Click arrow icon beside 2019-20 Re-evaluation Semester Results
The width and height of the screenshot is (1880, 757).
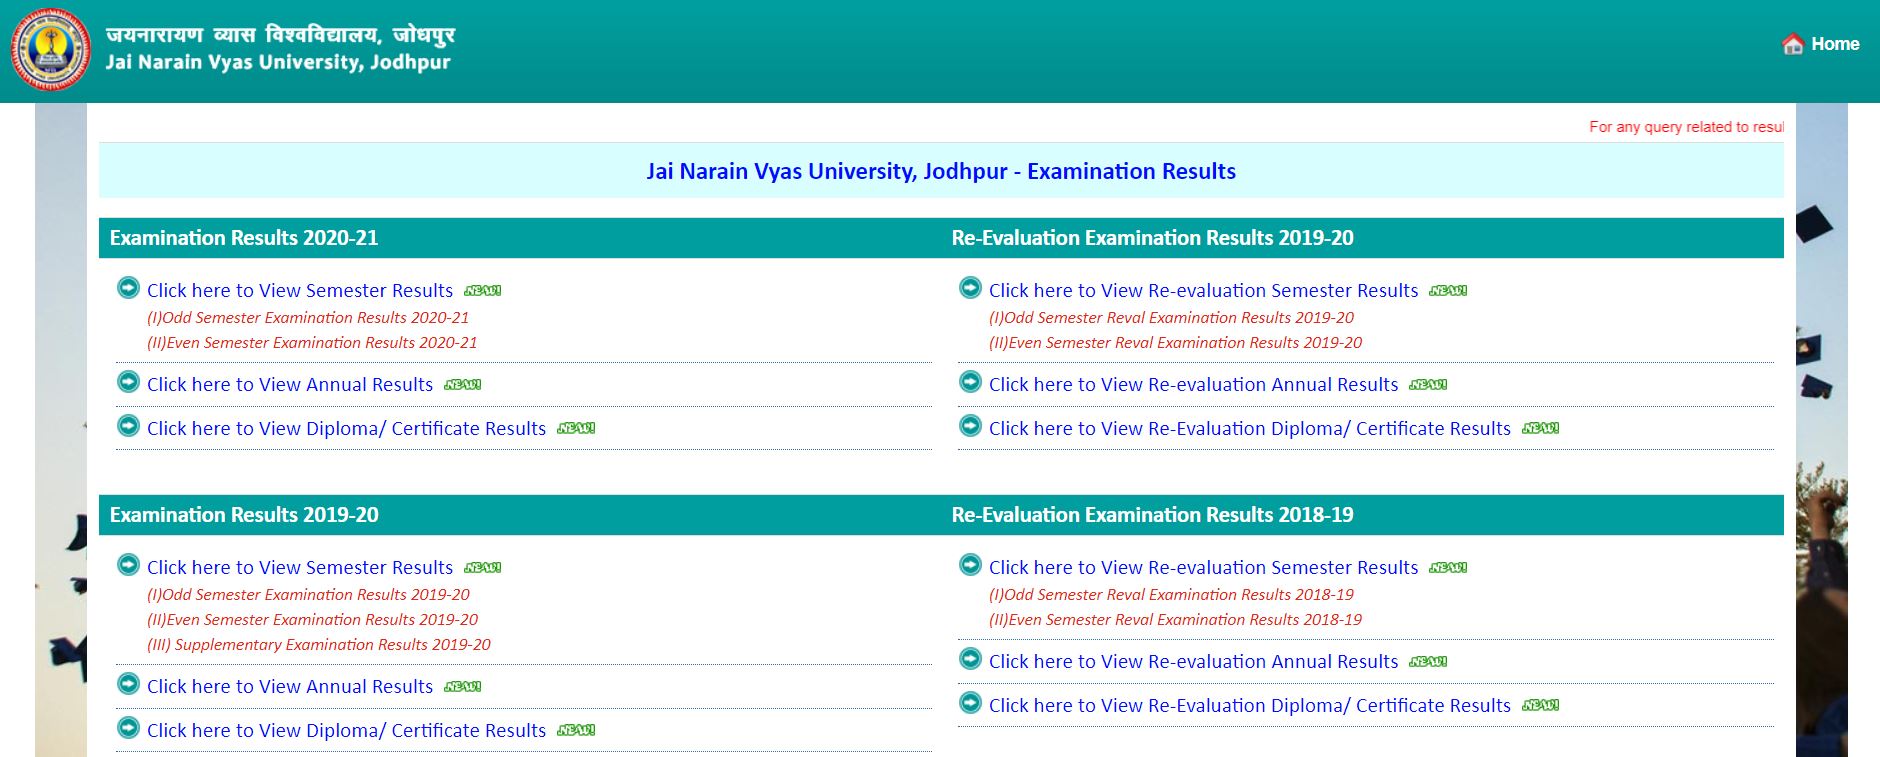click(970, 288)
